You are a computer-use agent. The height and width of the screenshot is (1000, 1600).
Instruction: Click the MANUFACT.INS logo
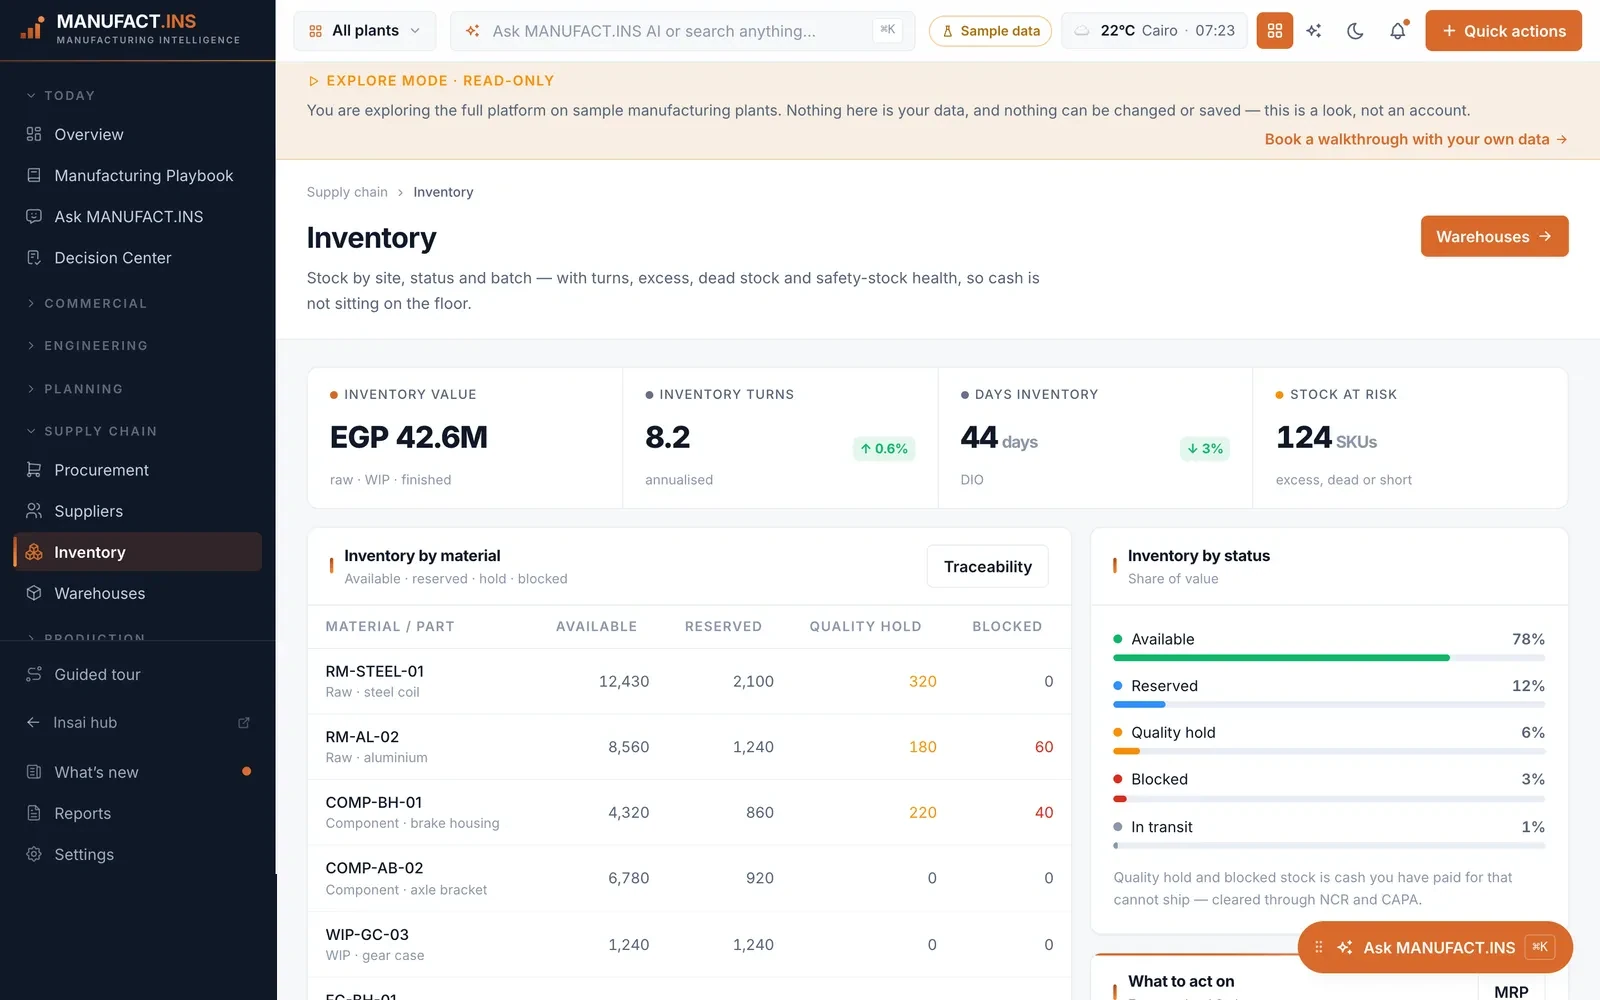pos(130,29)
